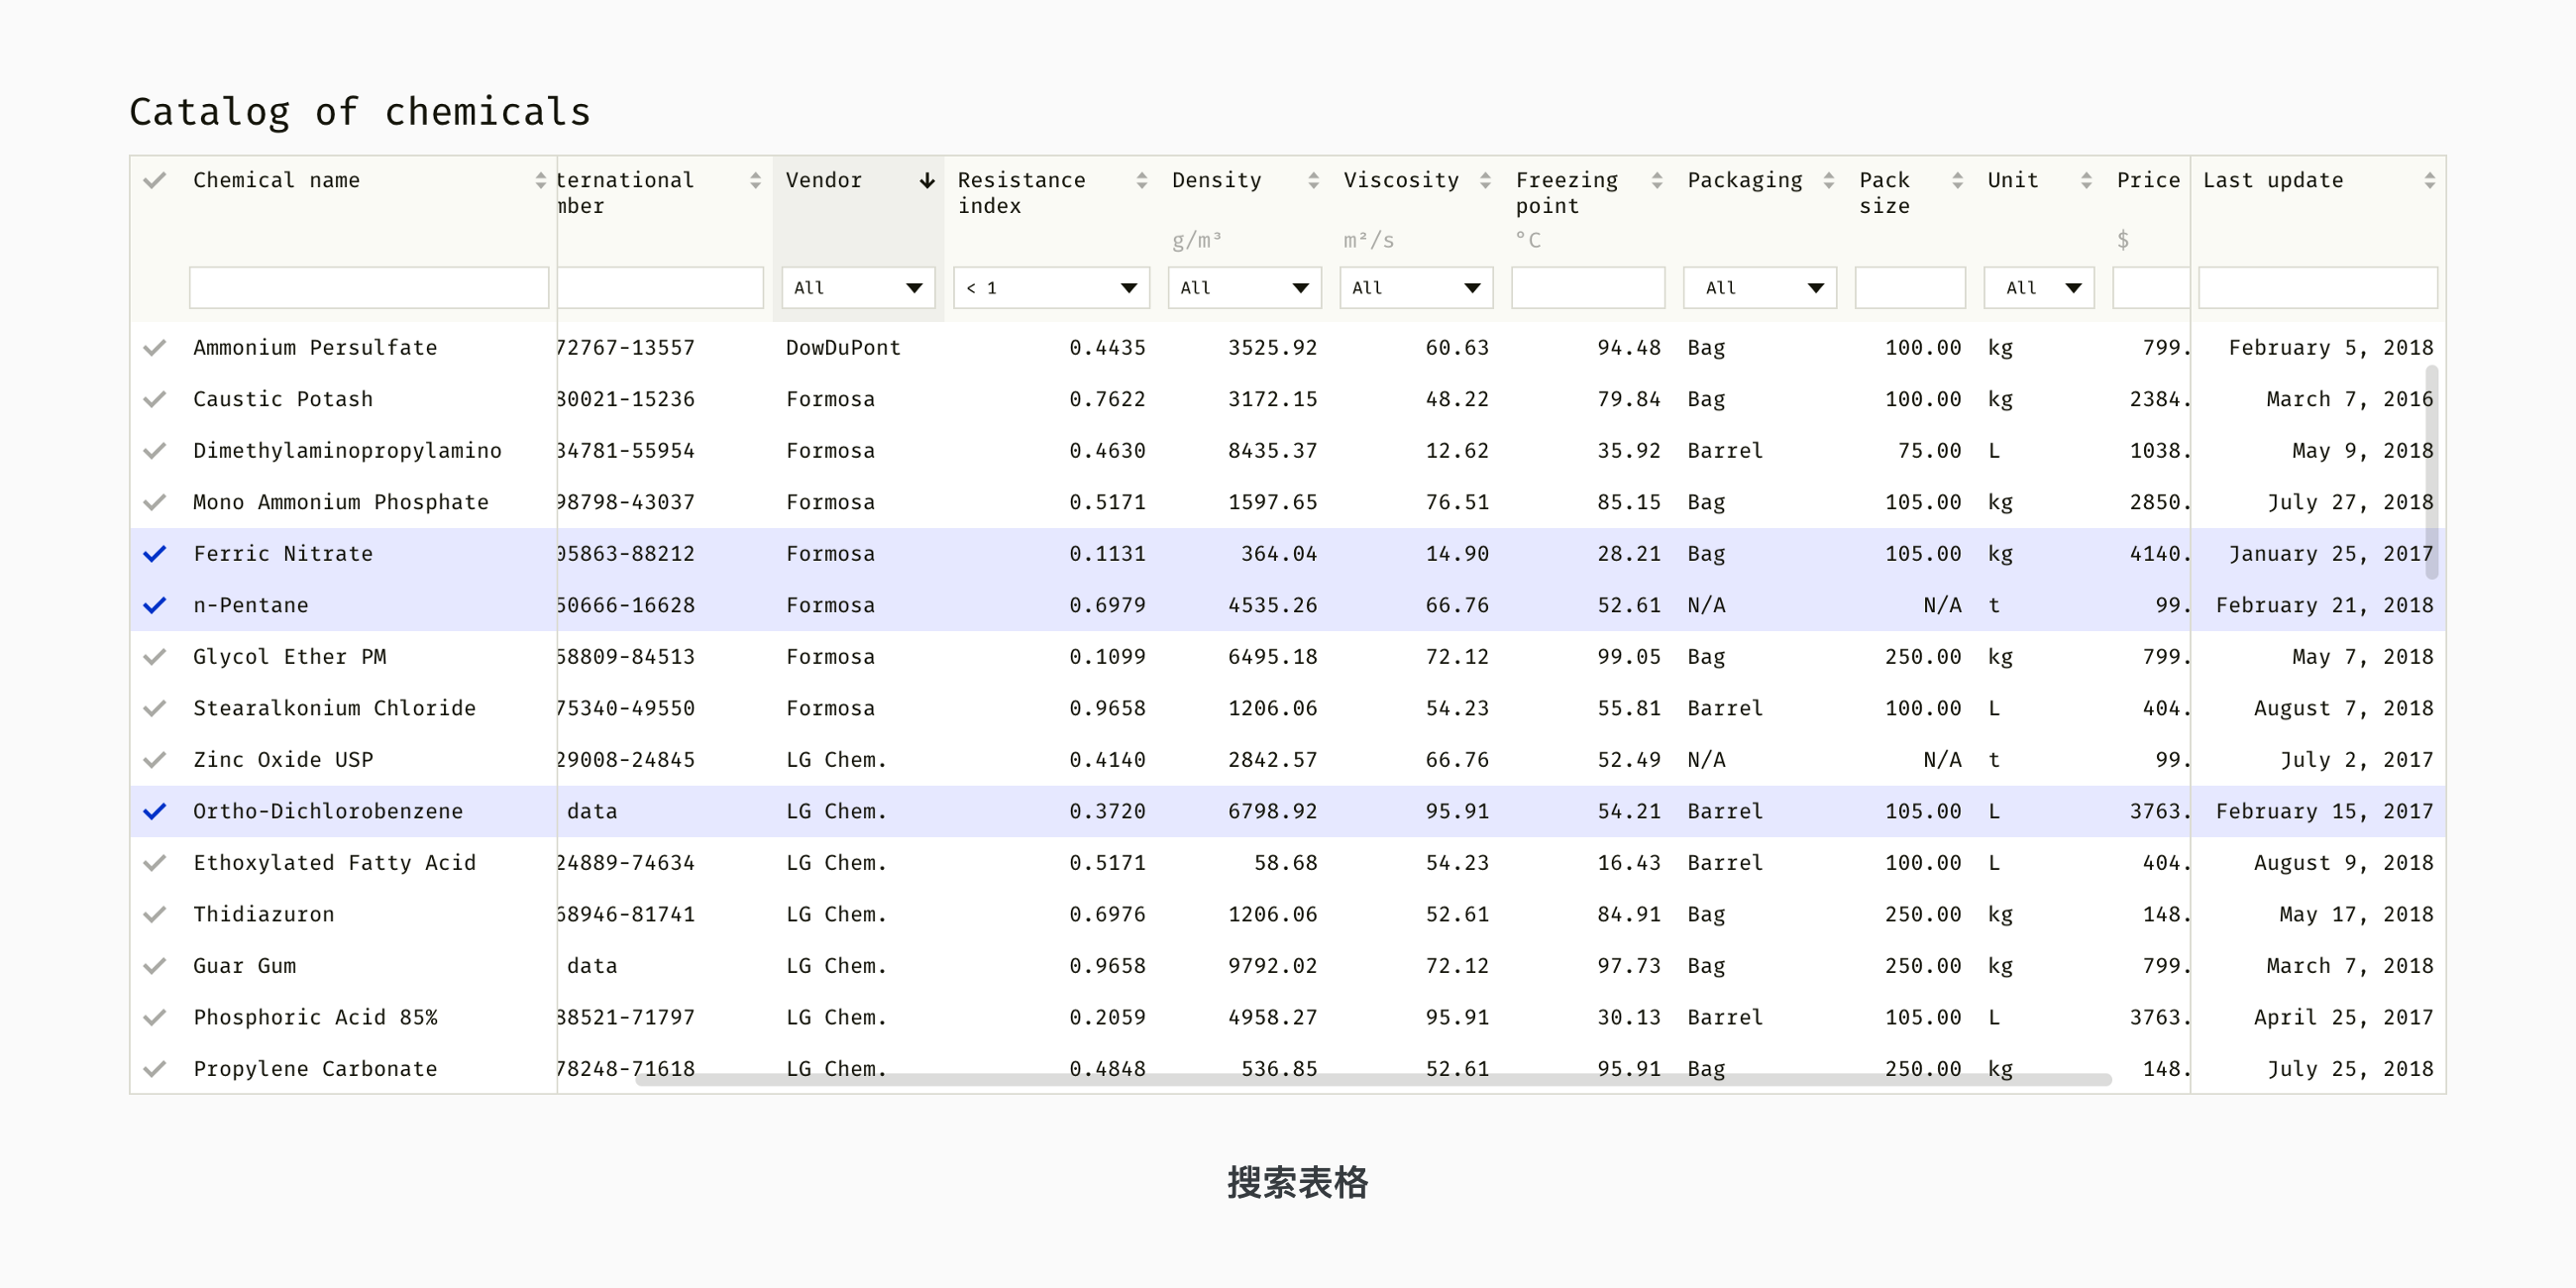The height and width of the screenshot is (1288, 2576).
Task: Select the Ammonium Persulfate row checkmark
Action: click(155, 348)
